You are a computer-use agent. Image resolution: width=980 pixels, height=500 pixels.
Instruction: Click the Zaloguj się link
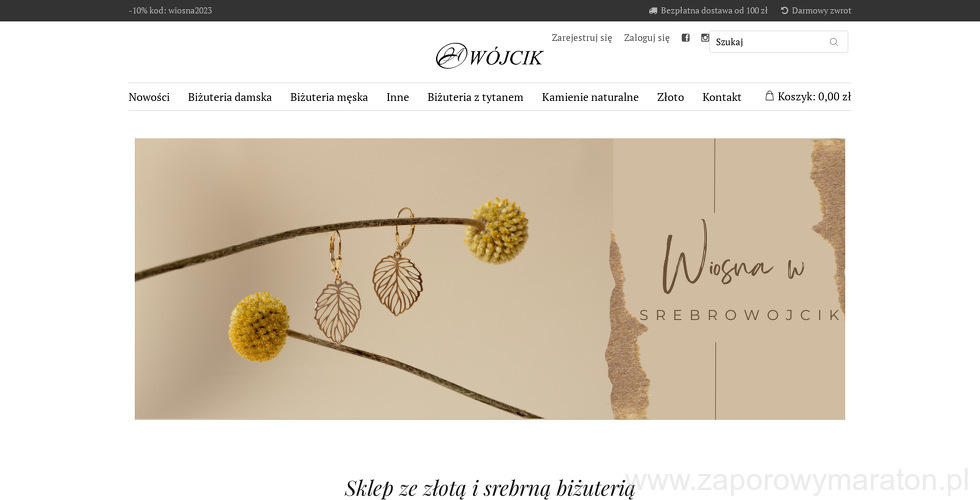click(x=647, y=38)
